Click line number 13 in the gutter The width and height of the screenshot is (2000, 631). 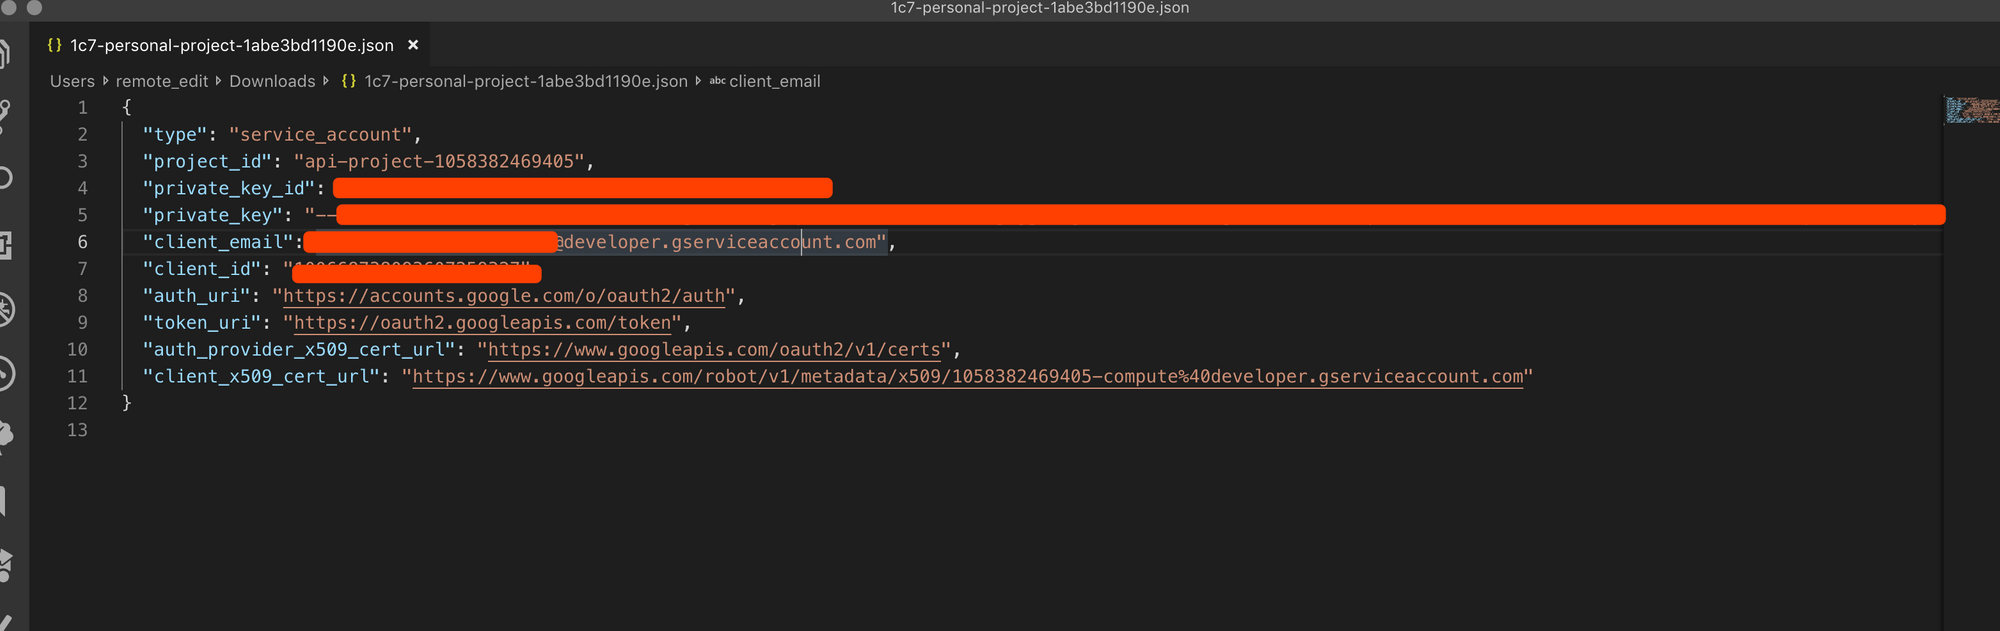tap(77, 430)
